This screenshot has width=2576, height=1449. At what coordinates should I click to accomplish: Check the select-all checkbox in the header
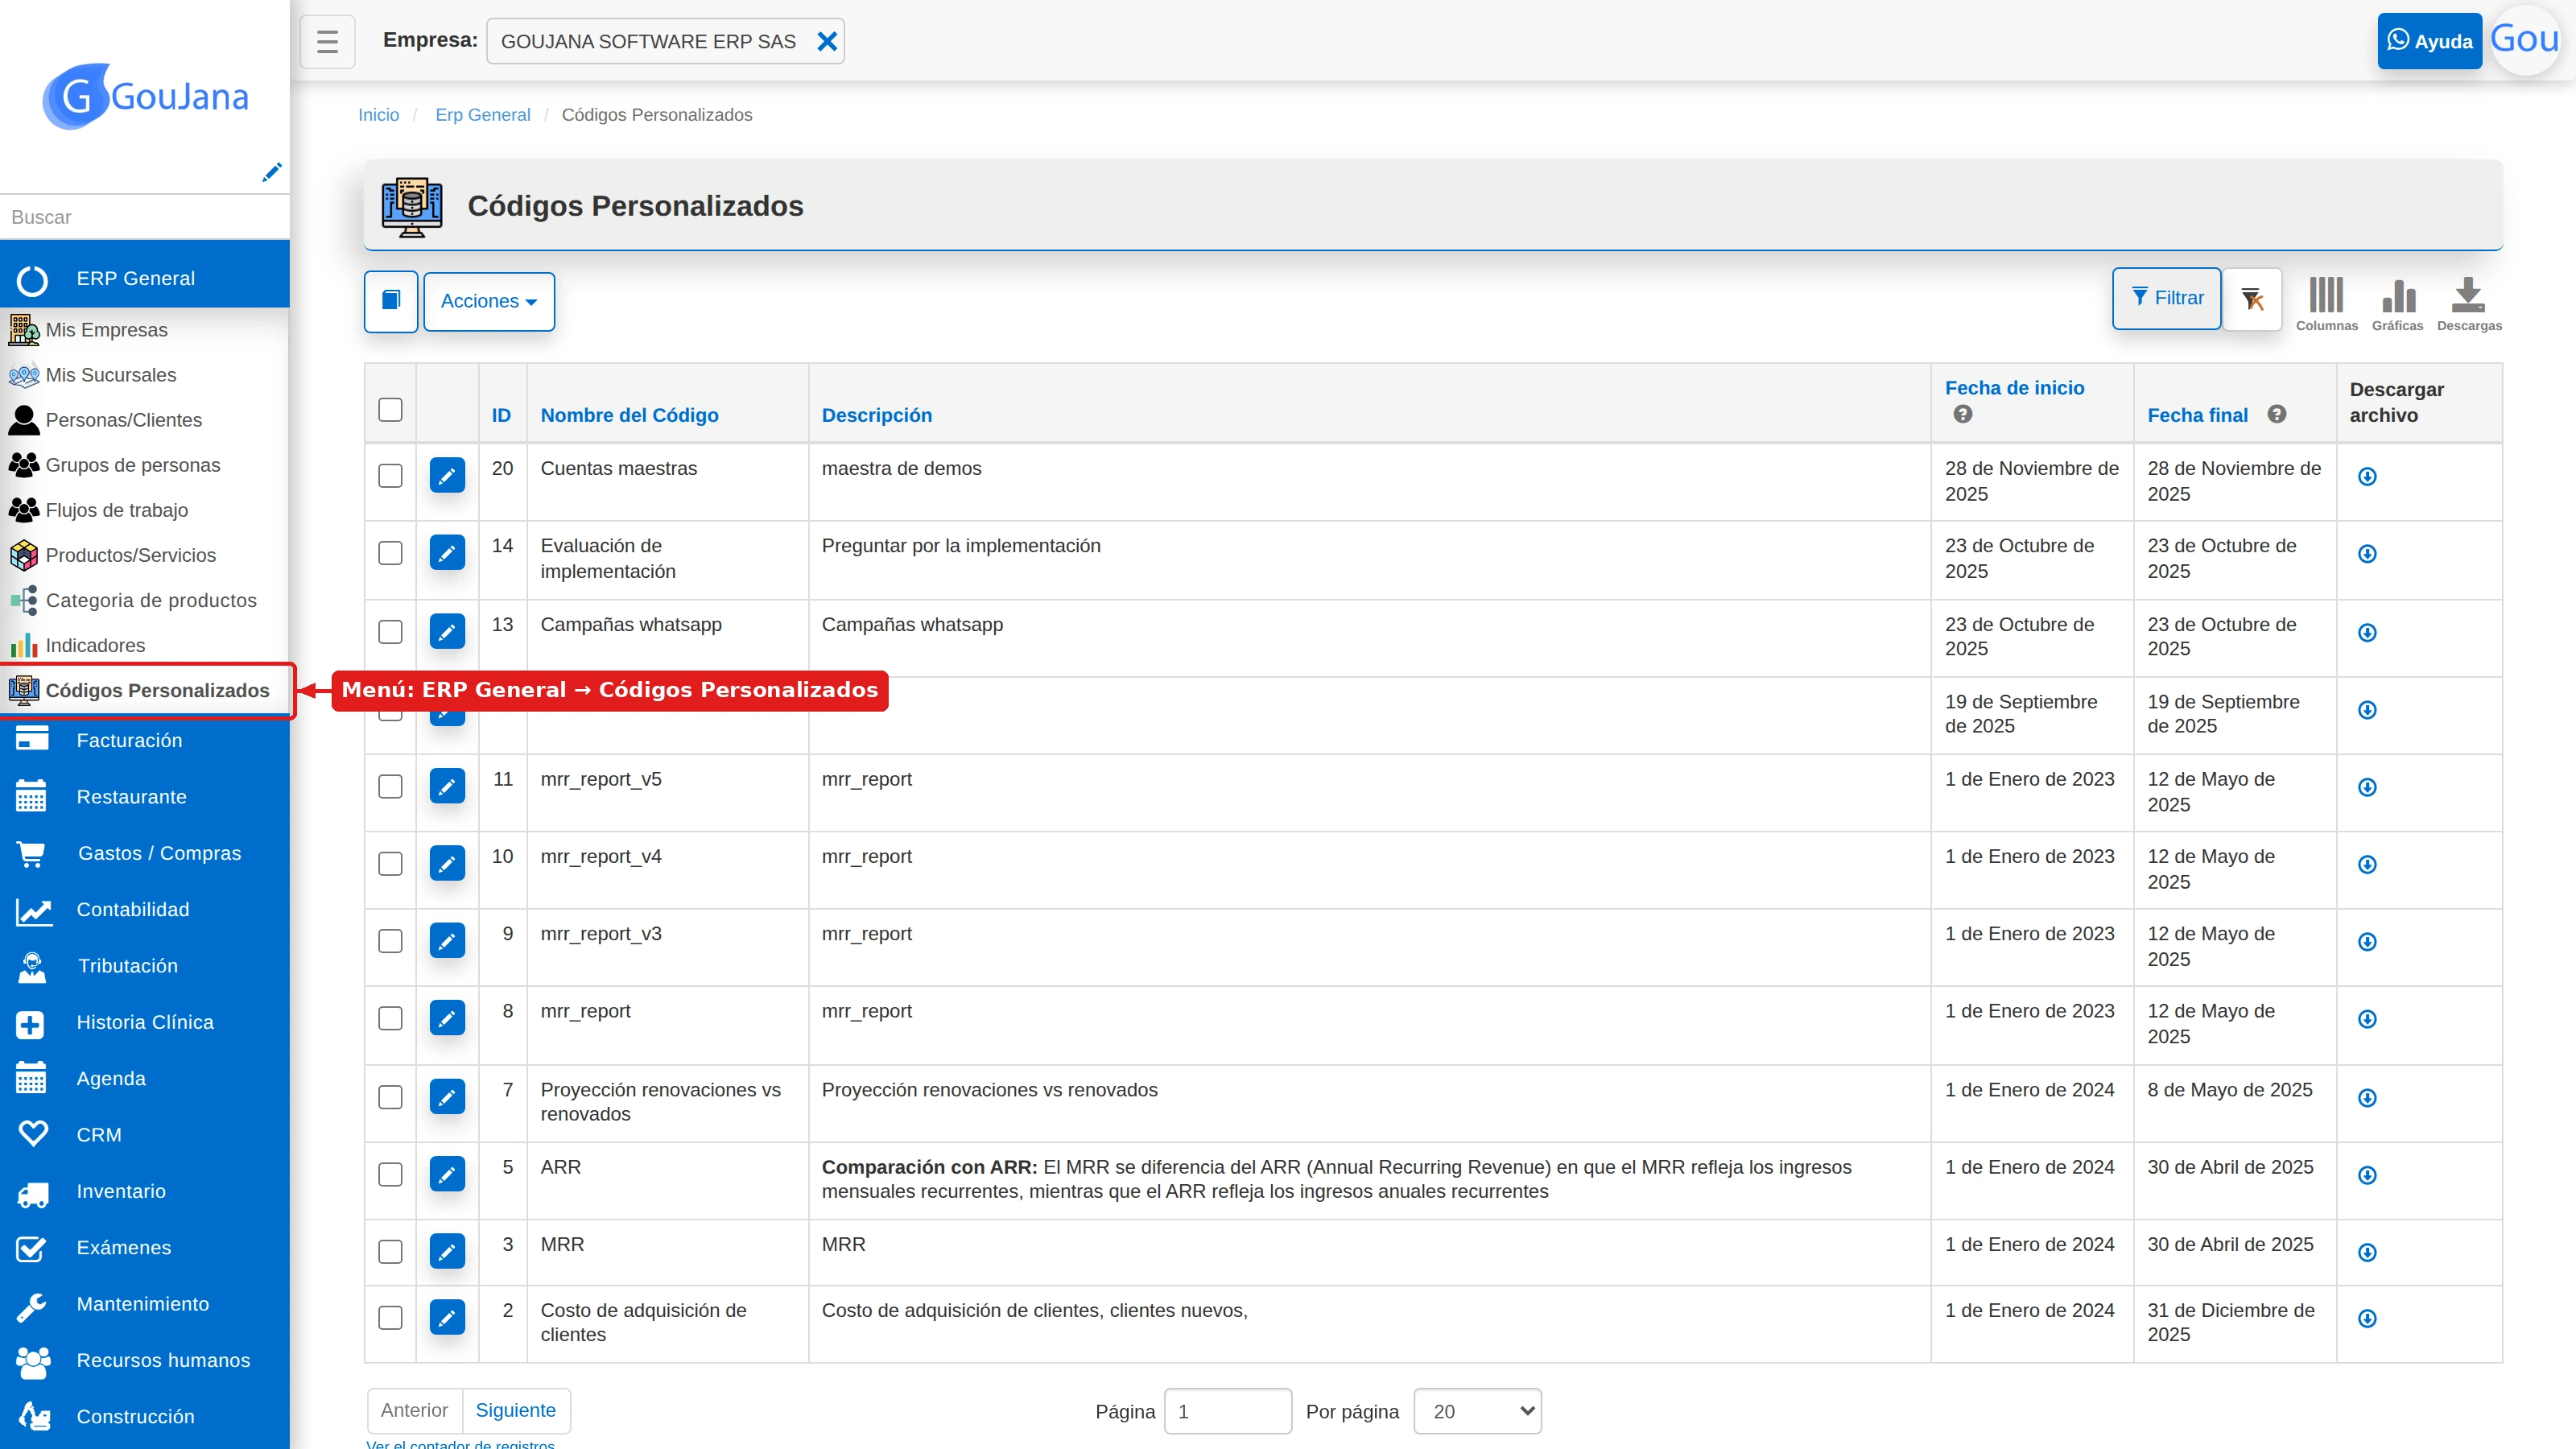tap(390, 409)
